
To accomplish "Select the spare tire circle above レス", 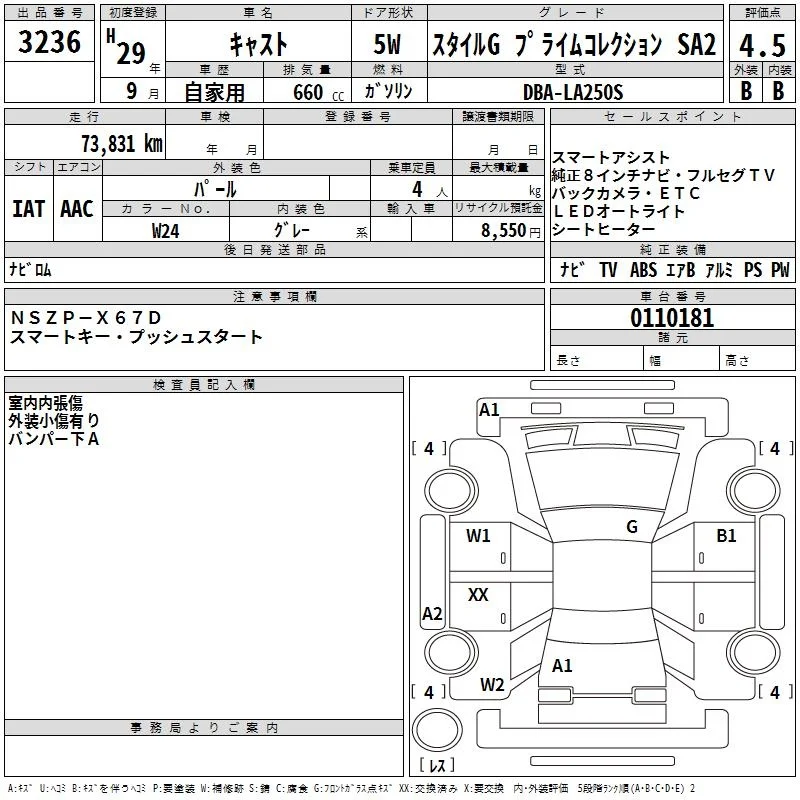I will coord(437,729).
